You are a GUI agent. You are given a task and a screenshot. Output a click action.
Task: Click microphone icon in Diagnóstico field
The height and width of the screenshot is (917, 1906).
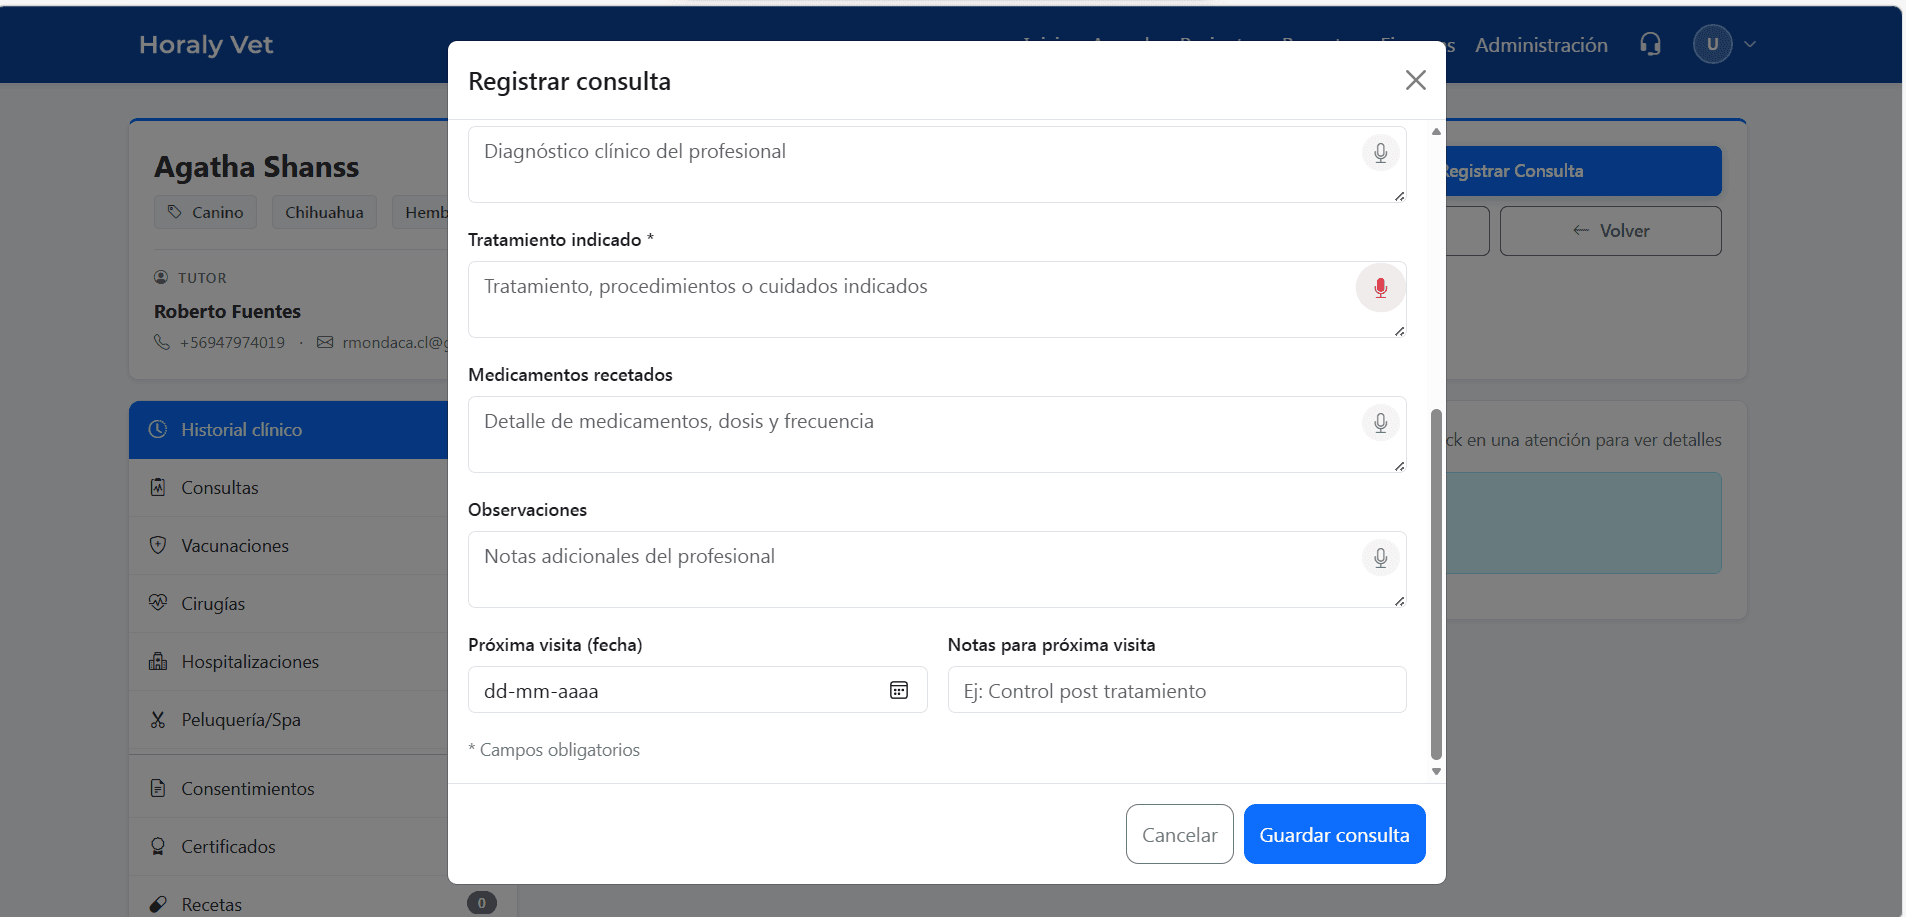point(1380,153)
